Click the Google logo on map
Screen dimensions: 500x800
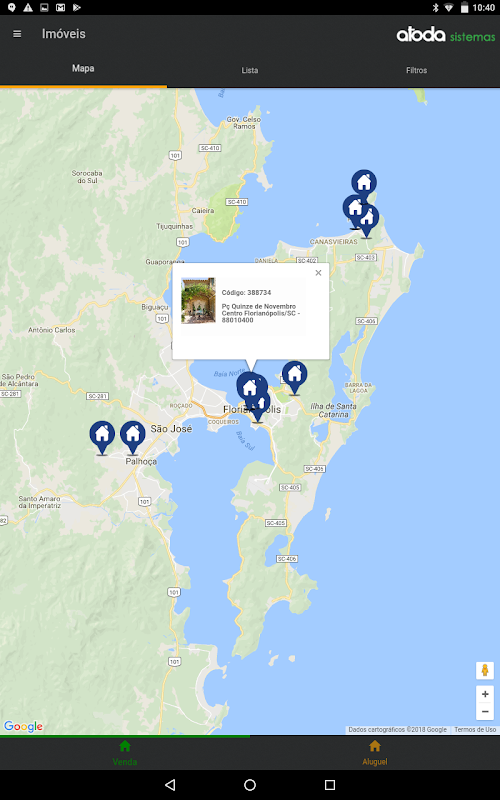point(23,727)
